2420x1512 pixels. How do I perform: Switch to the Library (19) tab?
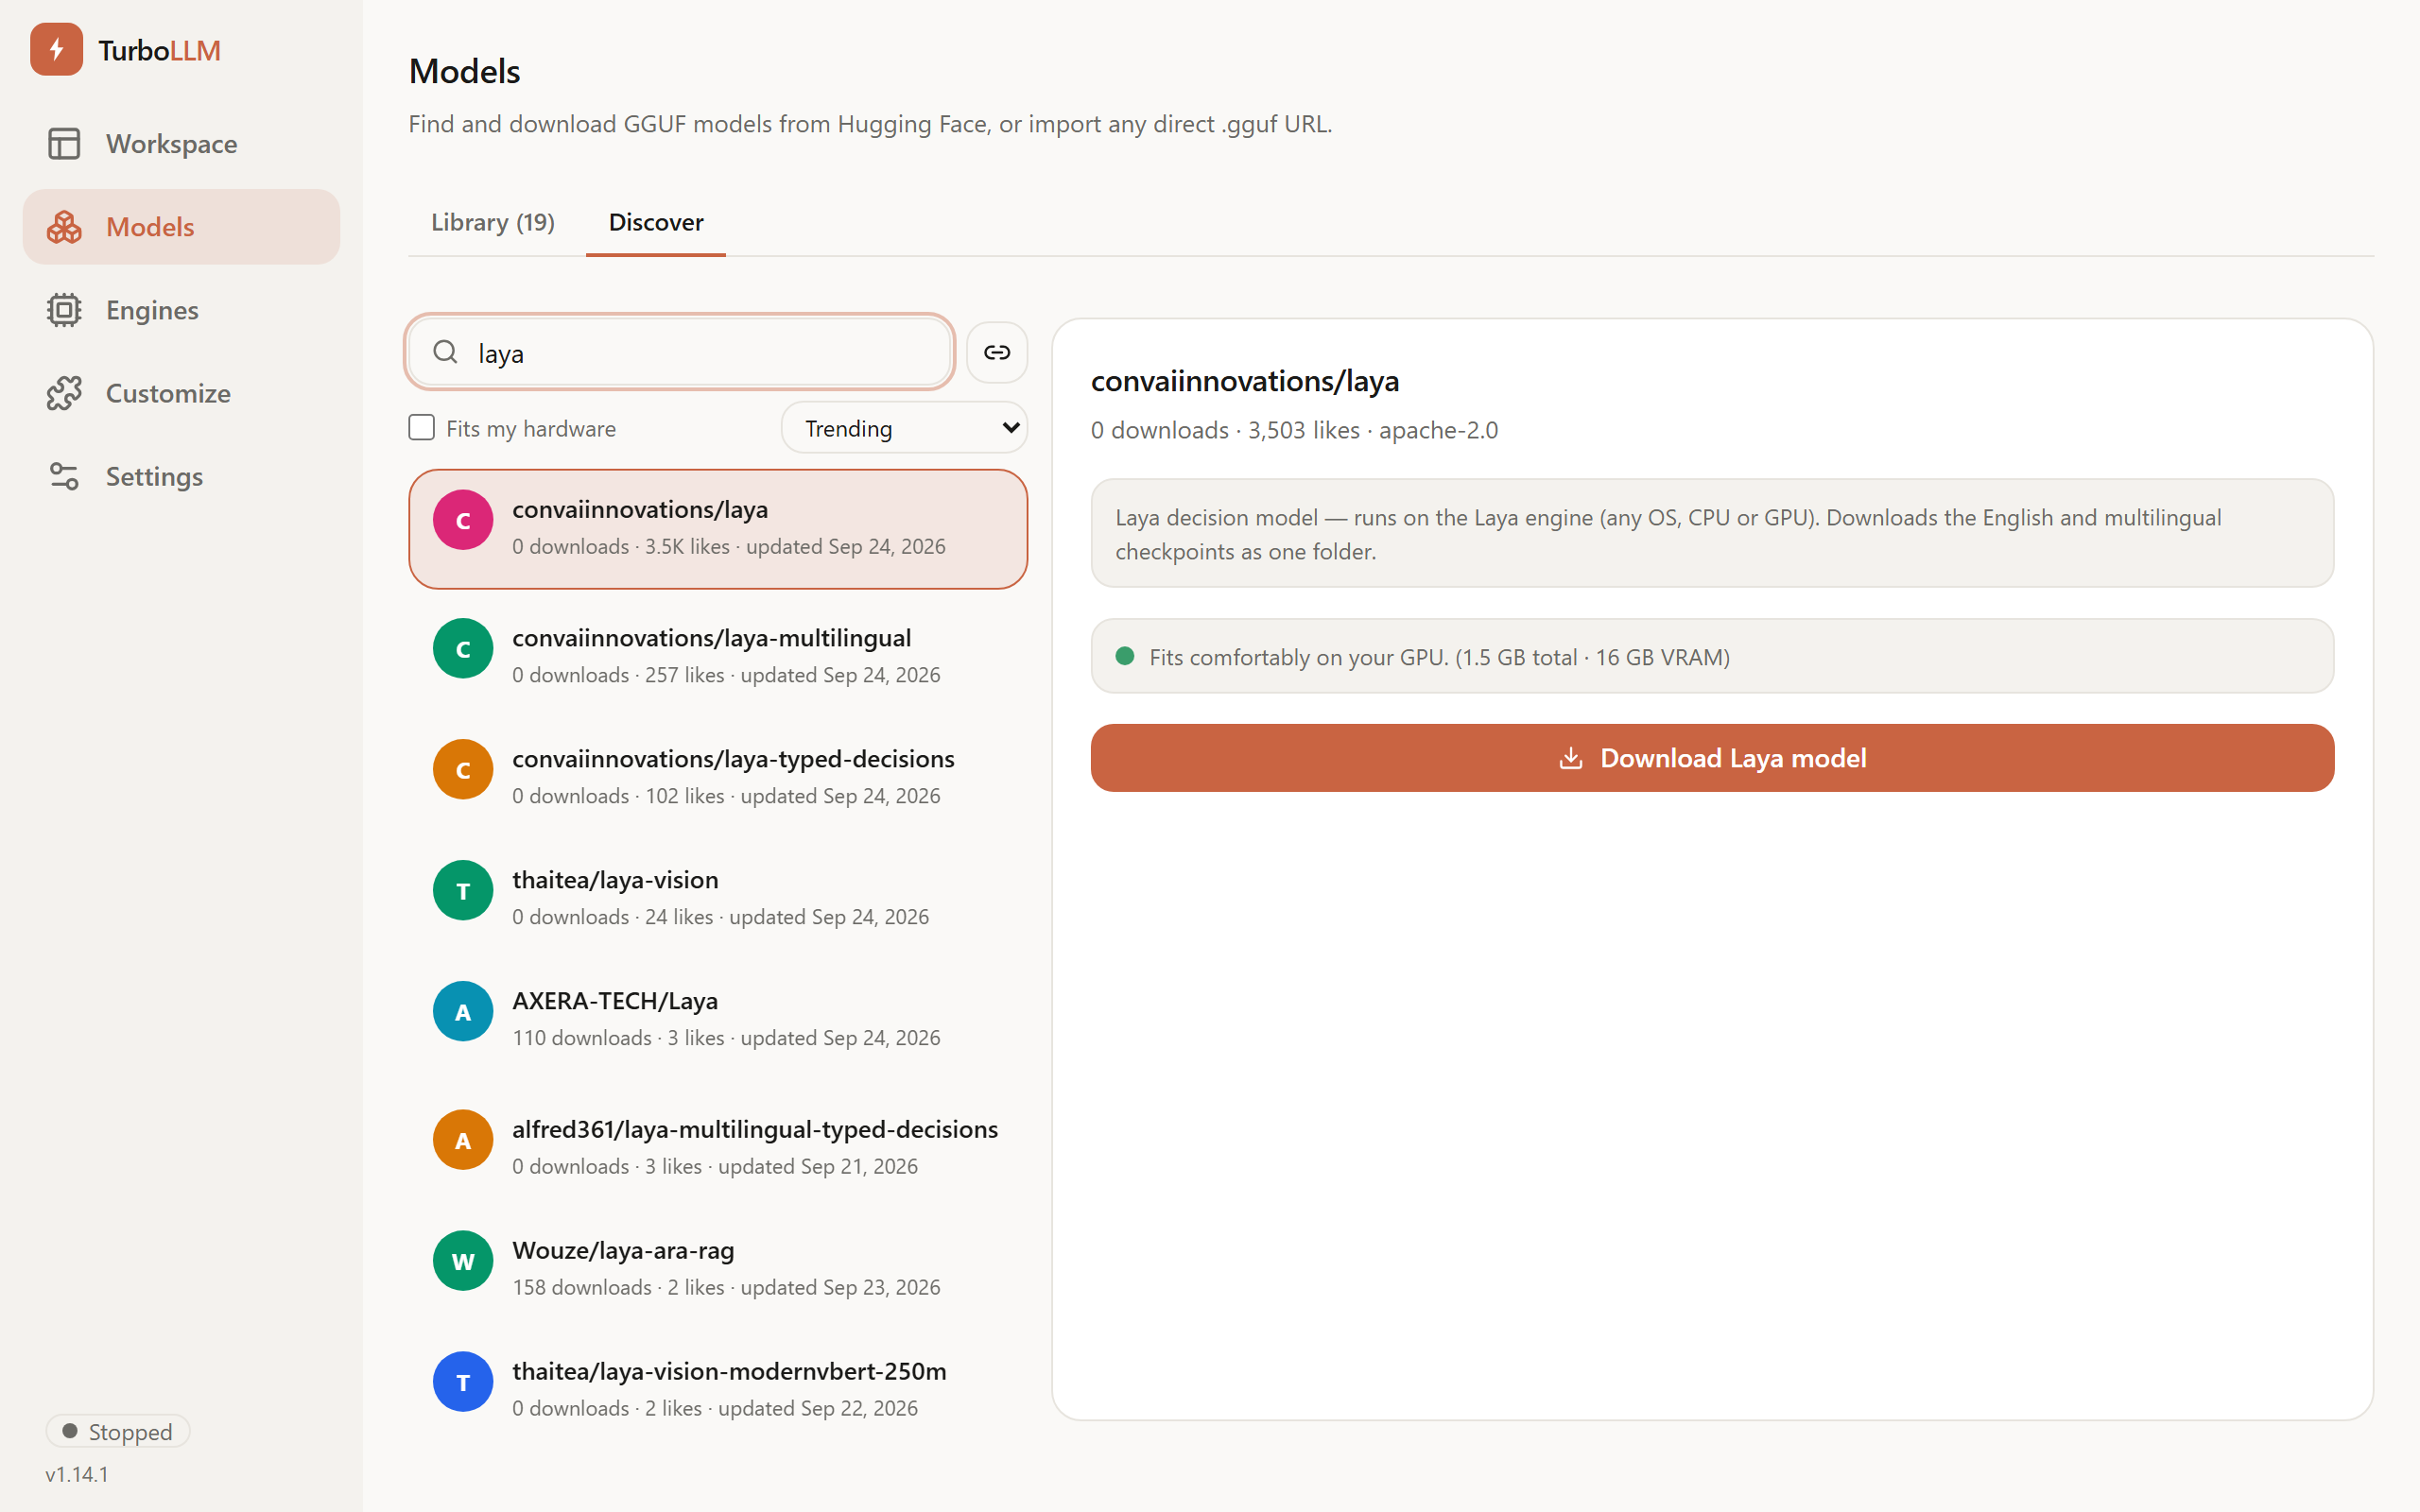tap(493, 222)
